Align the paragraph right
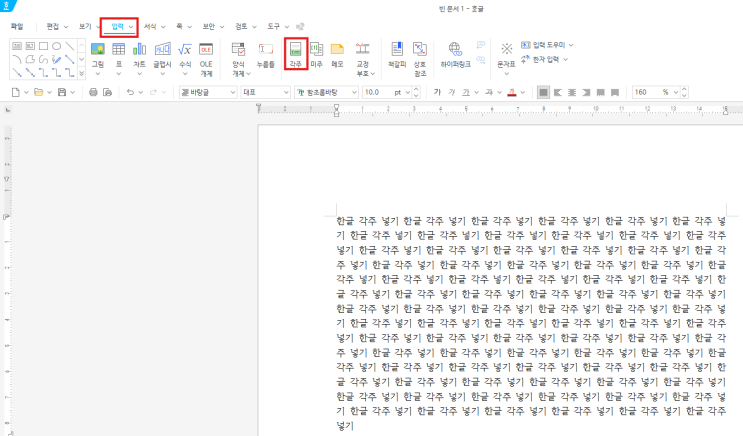 tap(586, 92)
